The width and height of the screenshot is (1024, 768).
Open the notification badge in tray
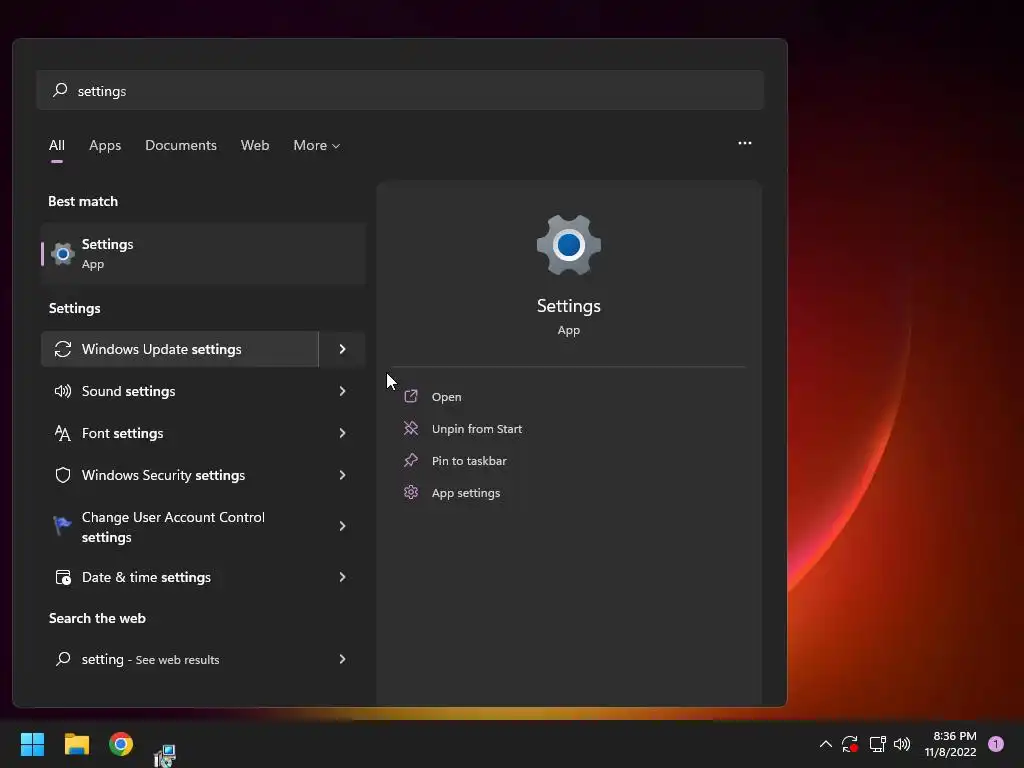click(996, 744)
